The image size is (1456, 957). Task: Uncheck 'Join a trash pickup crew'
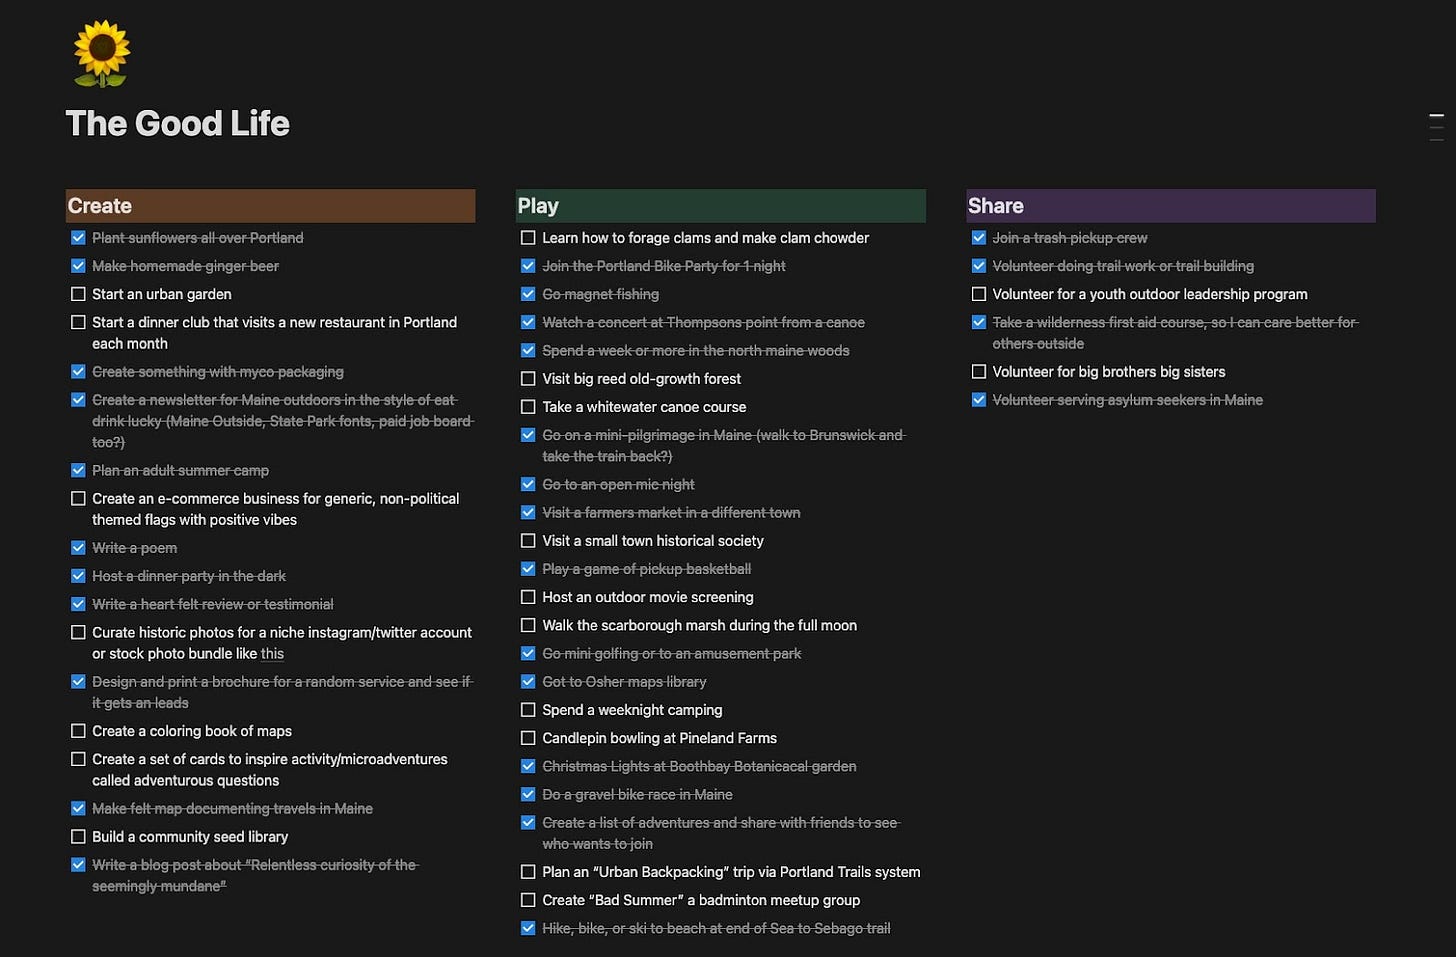979,238
